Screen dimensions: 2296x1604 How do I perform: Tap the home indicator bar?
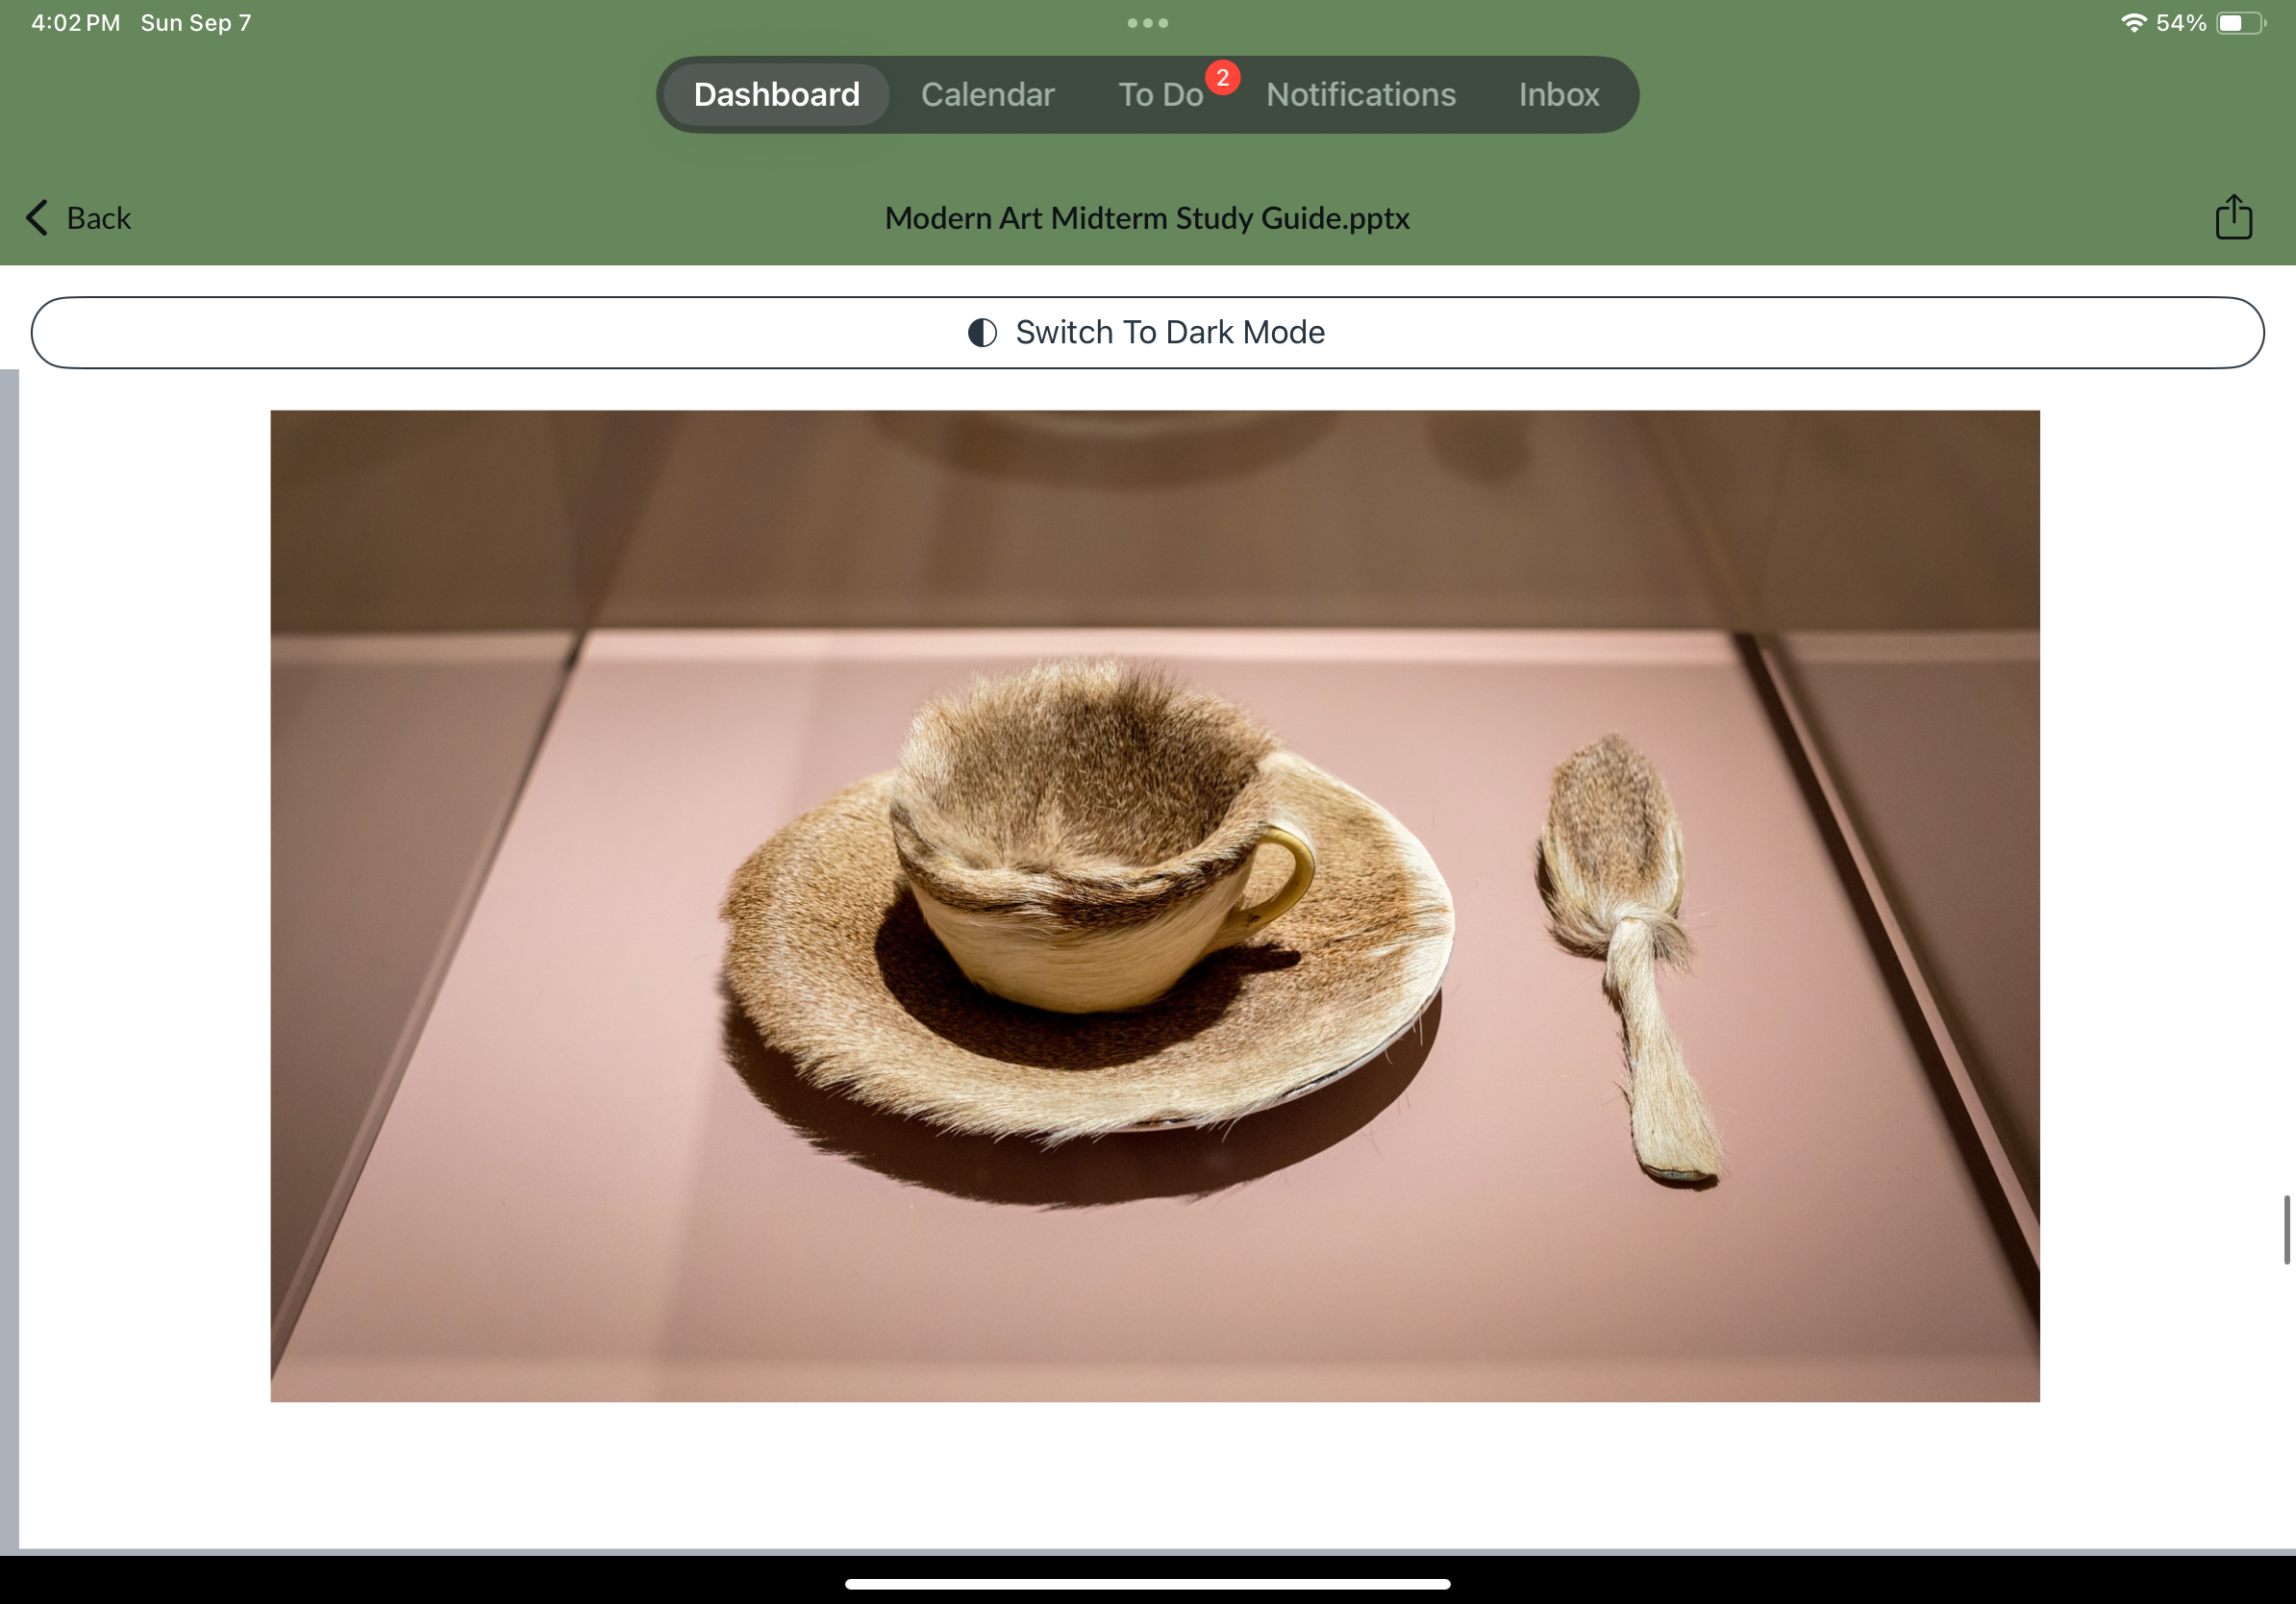pyautogui.click(x=1147, y=1583)
